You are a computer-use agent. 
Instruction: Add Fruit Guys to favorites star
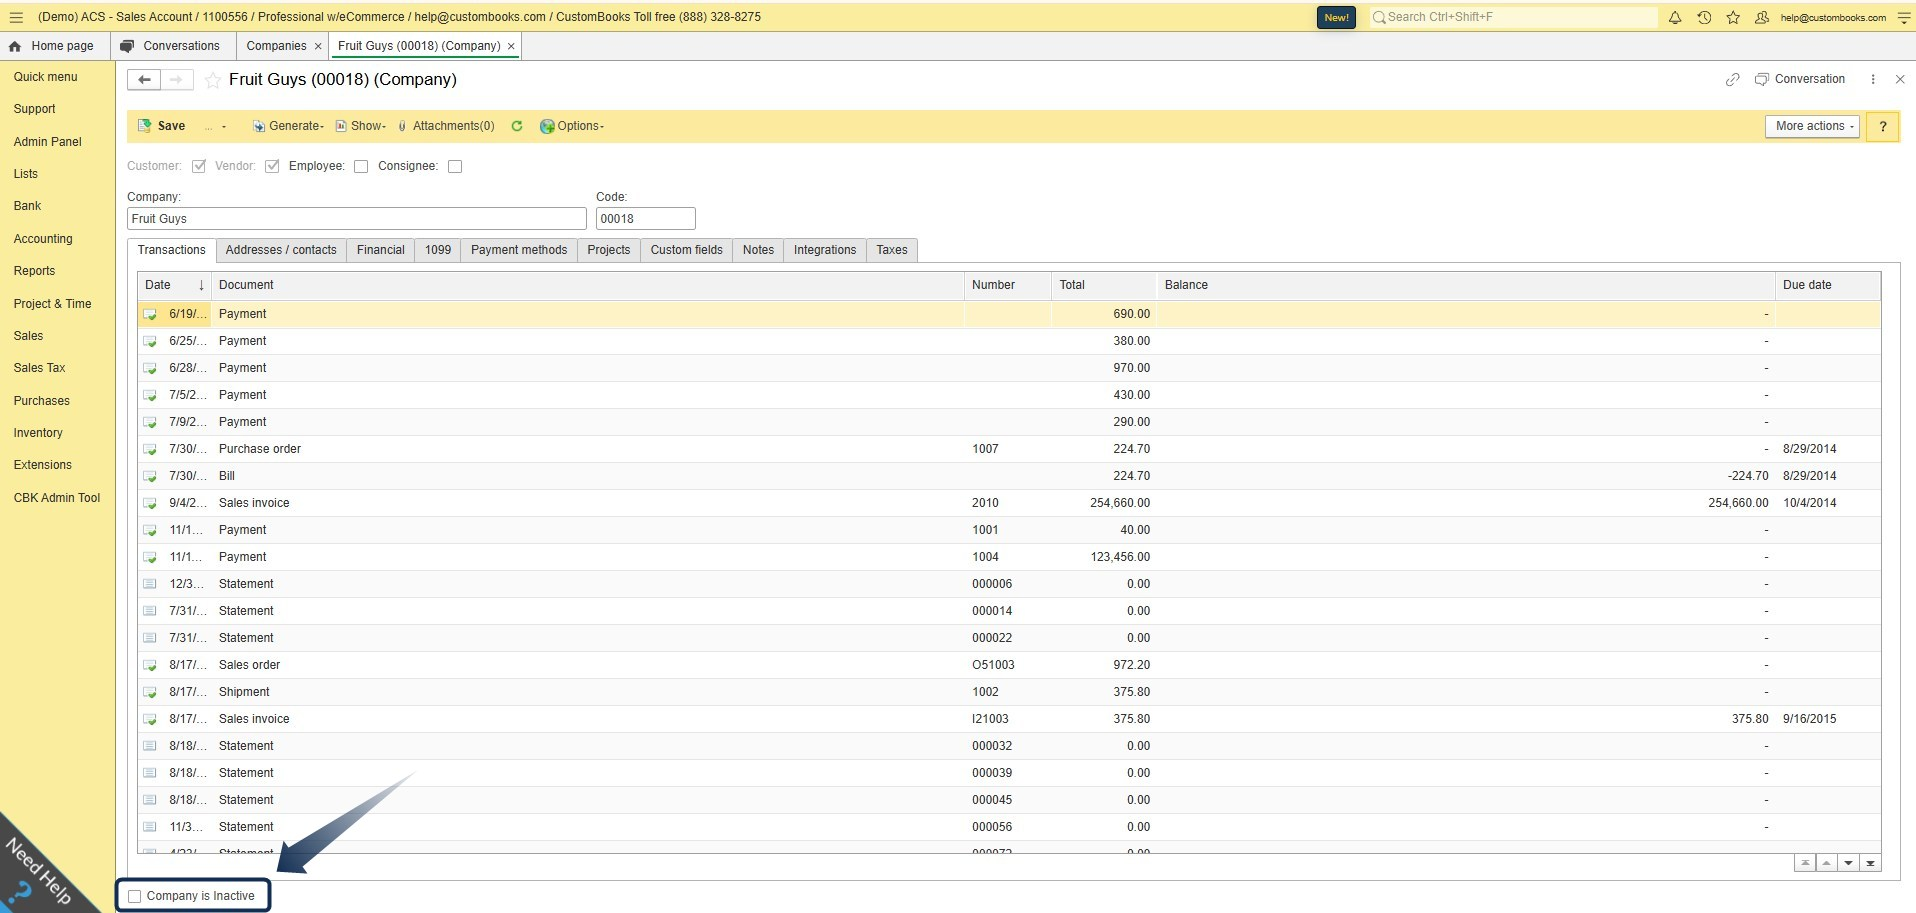[x=212, y=80]
